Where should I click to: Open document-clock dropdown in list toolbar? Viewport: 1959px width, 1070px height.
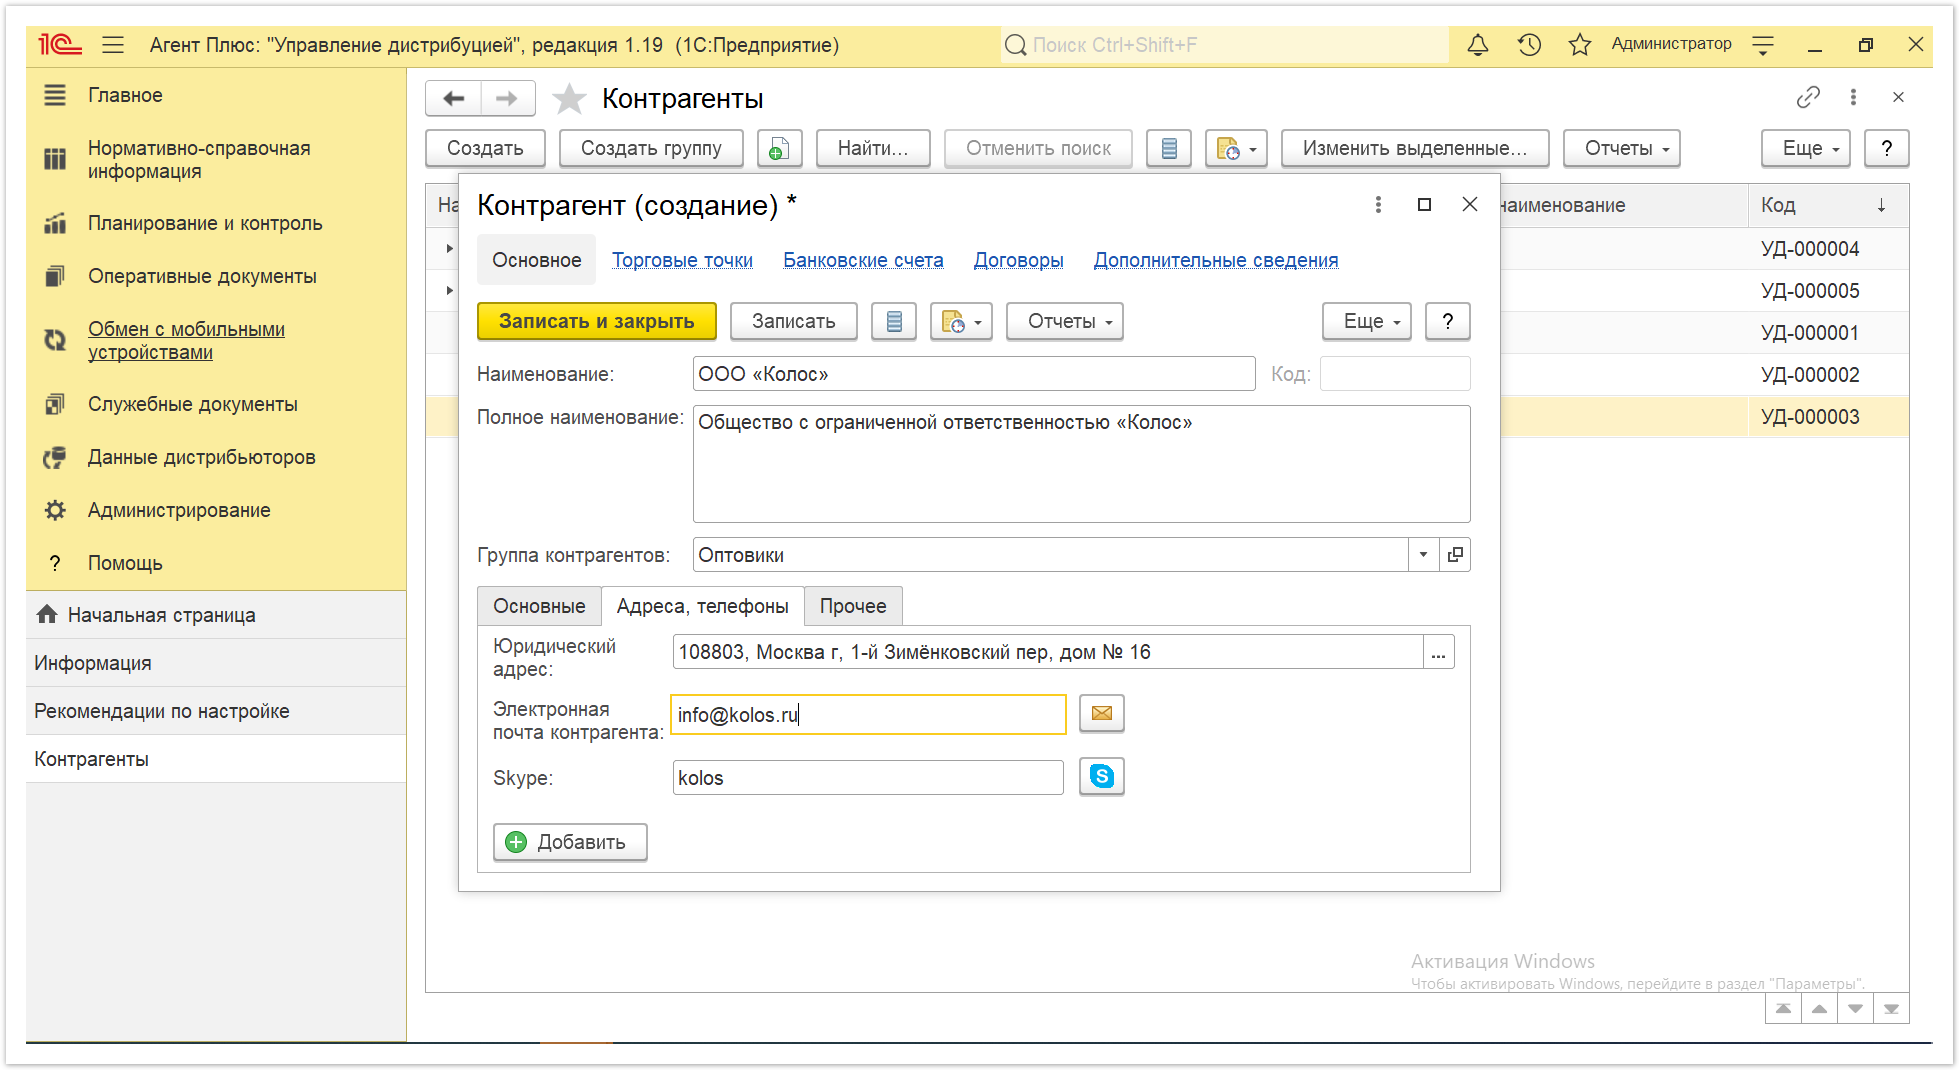click(x=1236, y=148)
